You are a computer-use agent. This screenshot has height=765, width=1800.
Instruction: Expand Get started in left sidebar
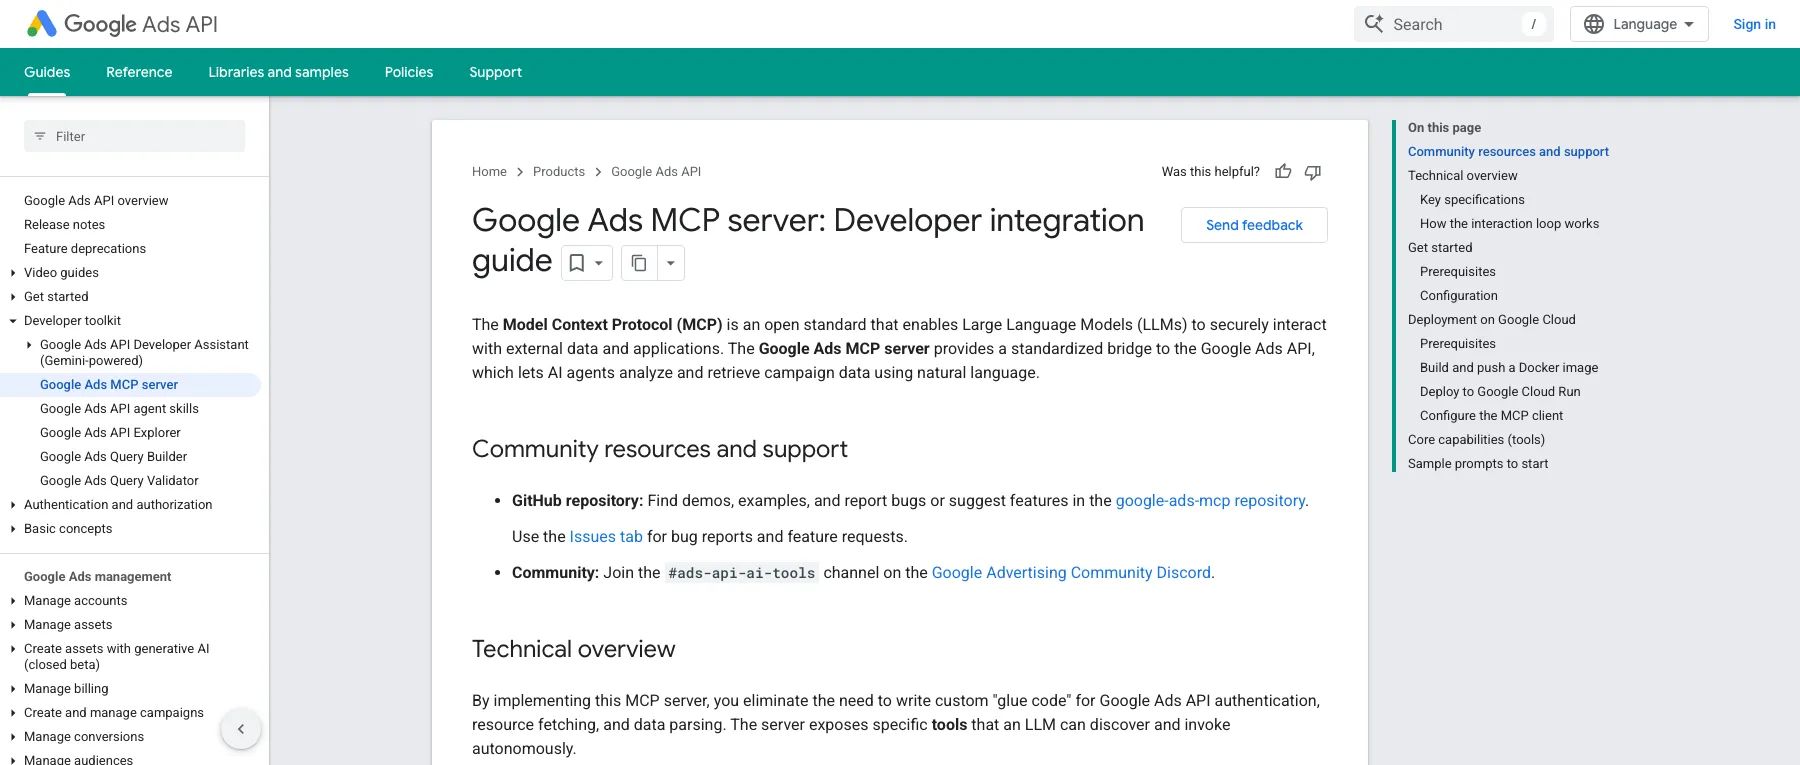pyautogui.click(x=13, y=296)
